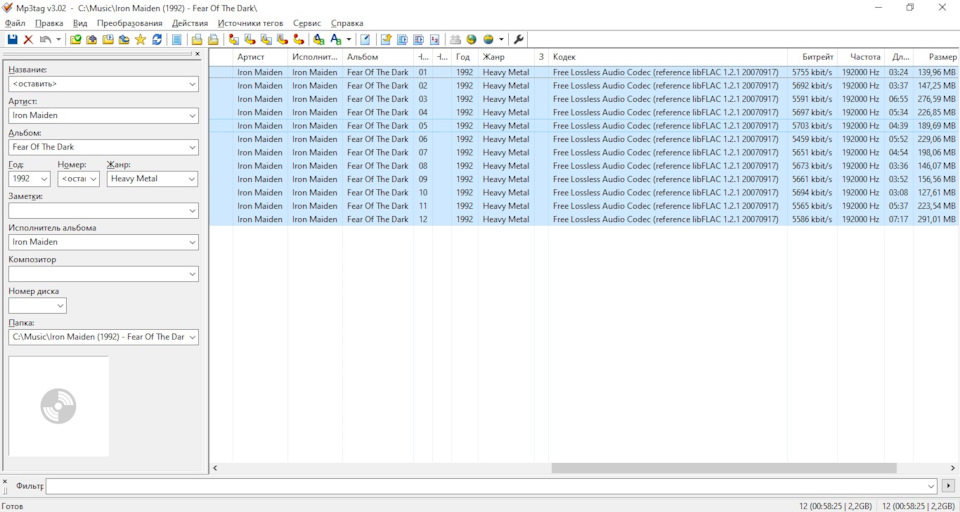Sort by the Год column header
The height and width of the screenshot is (512, 960).
tap(465, 57)
